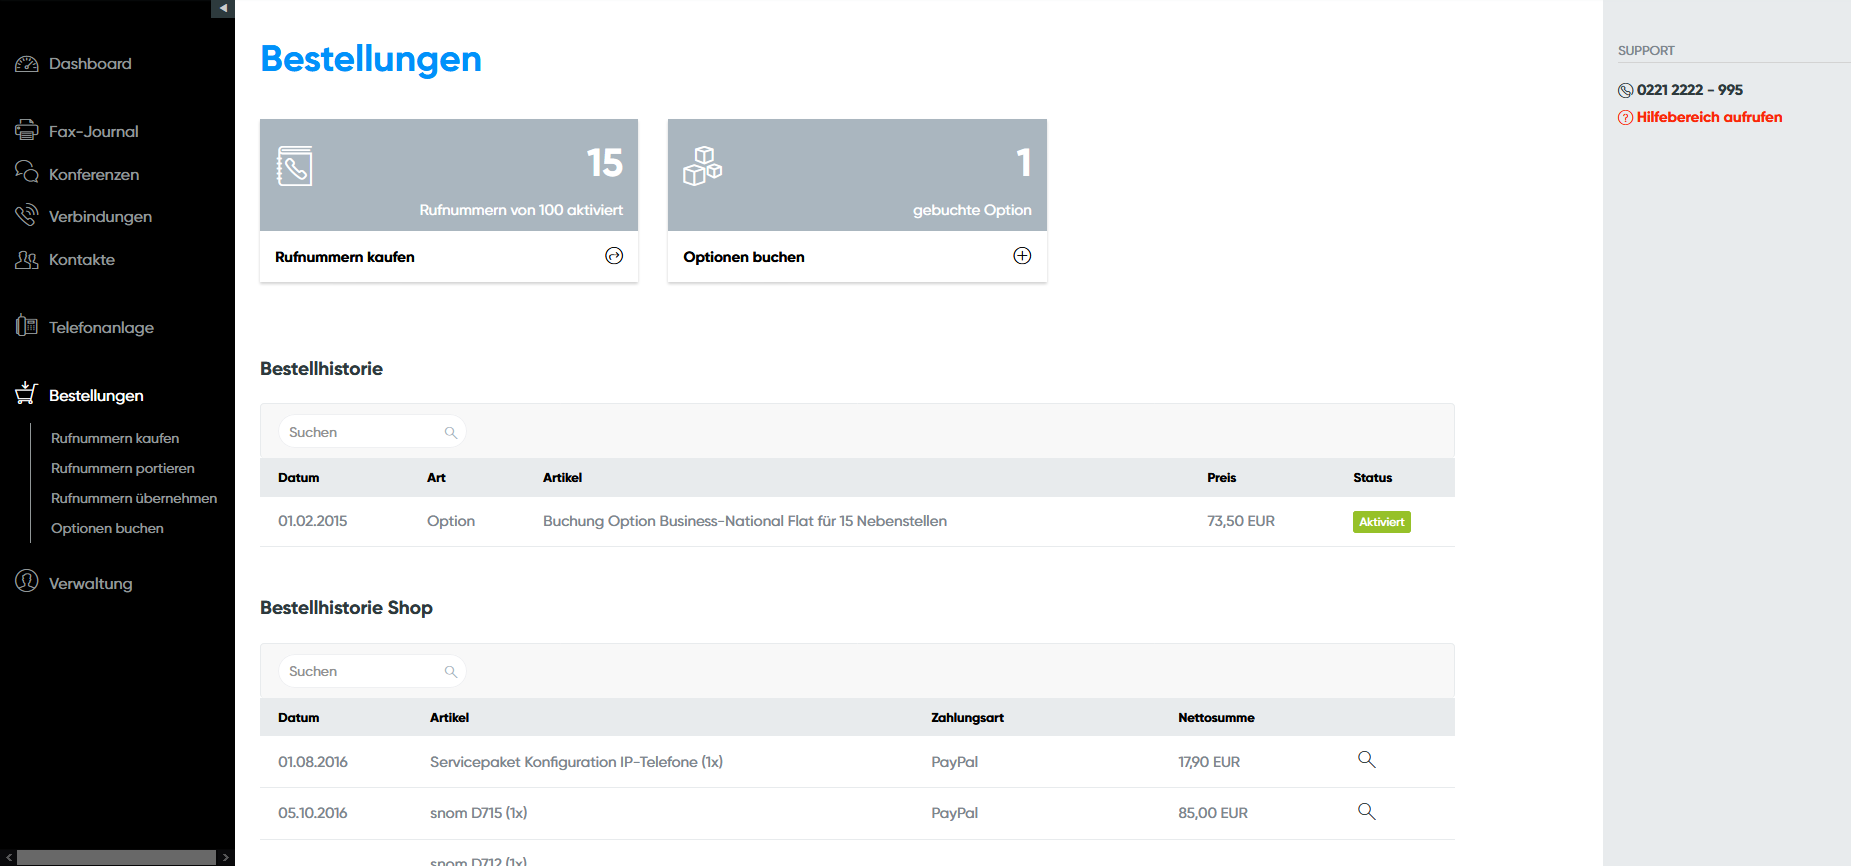Collapse the sidebar with the arrow toggle
The width and height of the screenshot is (1851, 866).
click(223, 8)
